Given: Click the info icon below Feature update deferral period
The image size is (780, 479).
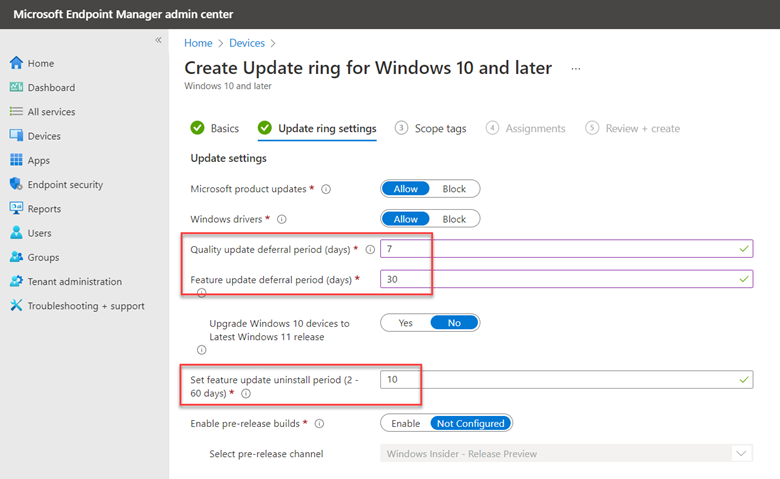Looking at the screenshot, I should click(x=201, y=293).
